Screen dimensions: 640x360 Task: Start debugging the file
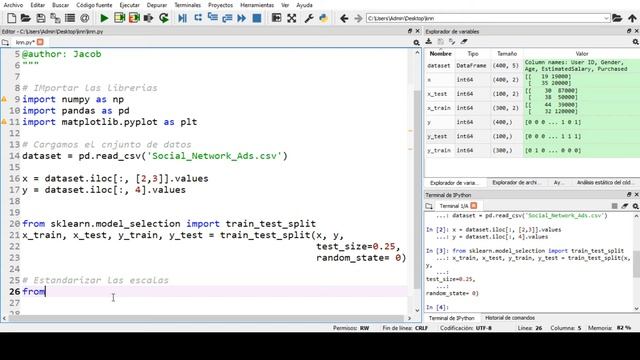tap(182, 18)
